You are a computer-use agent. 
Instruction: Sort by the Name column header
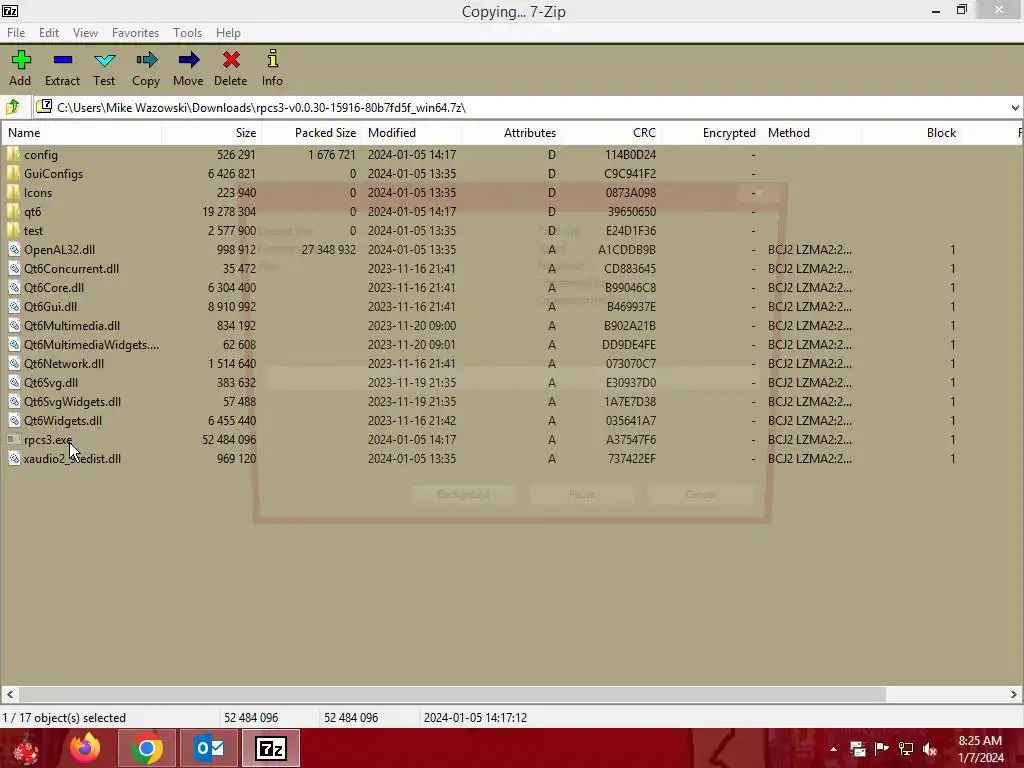click(81, 133)
